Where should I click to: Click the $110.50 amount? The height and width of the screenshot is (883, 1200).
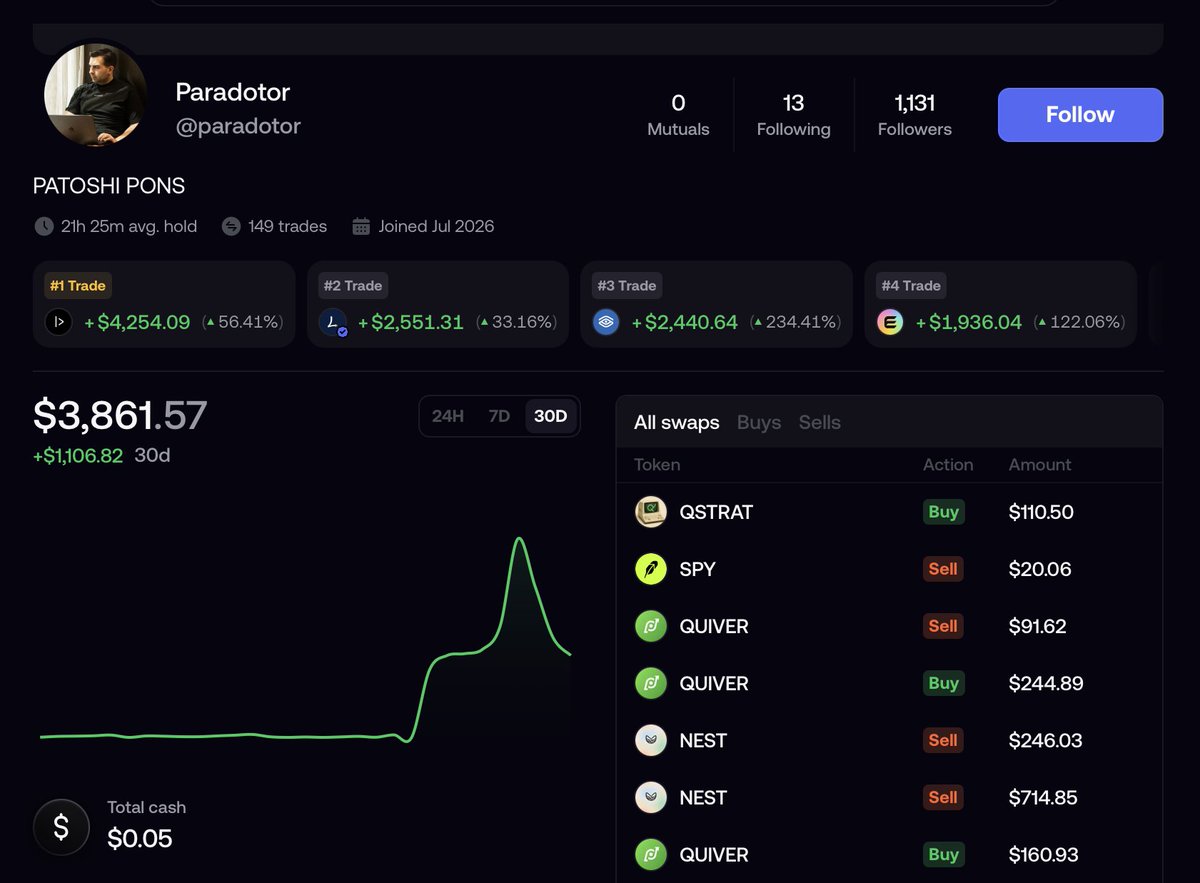(1041, 512)
